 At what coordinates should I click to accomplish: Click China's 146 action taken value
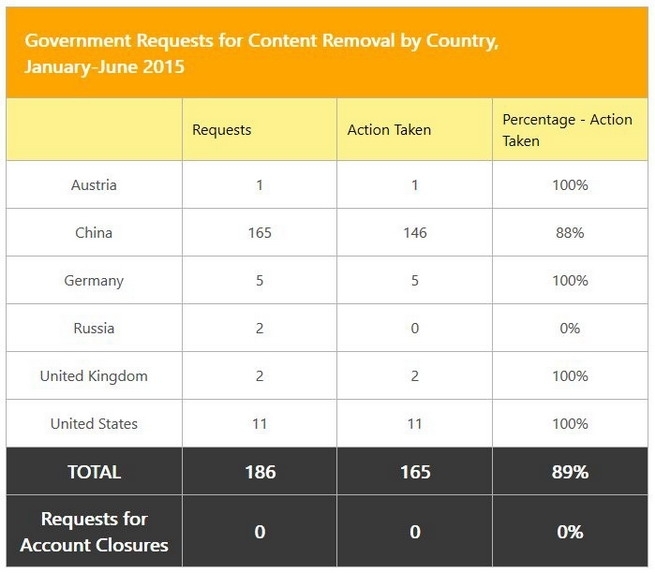point(414,233)
